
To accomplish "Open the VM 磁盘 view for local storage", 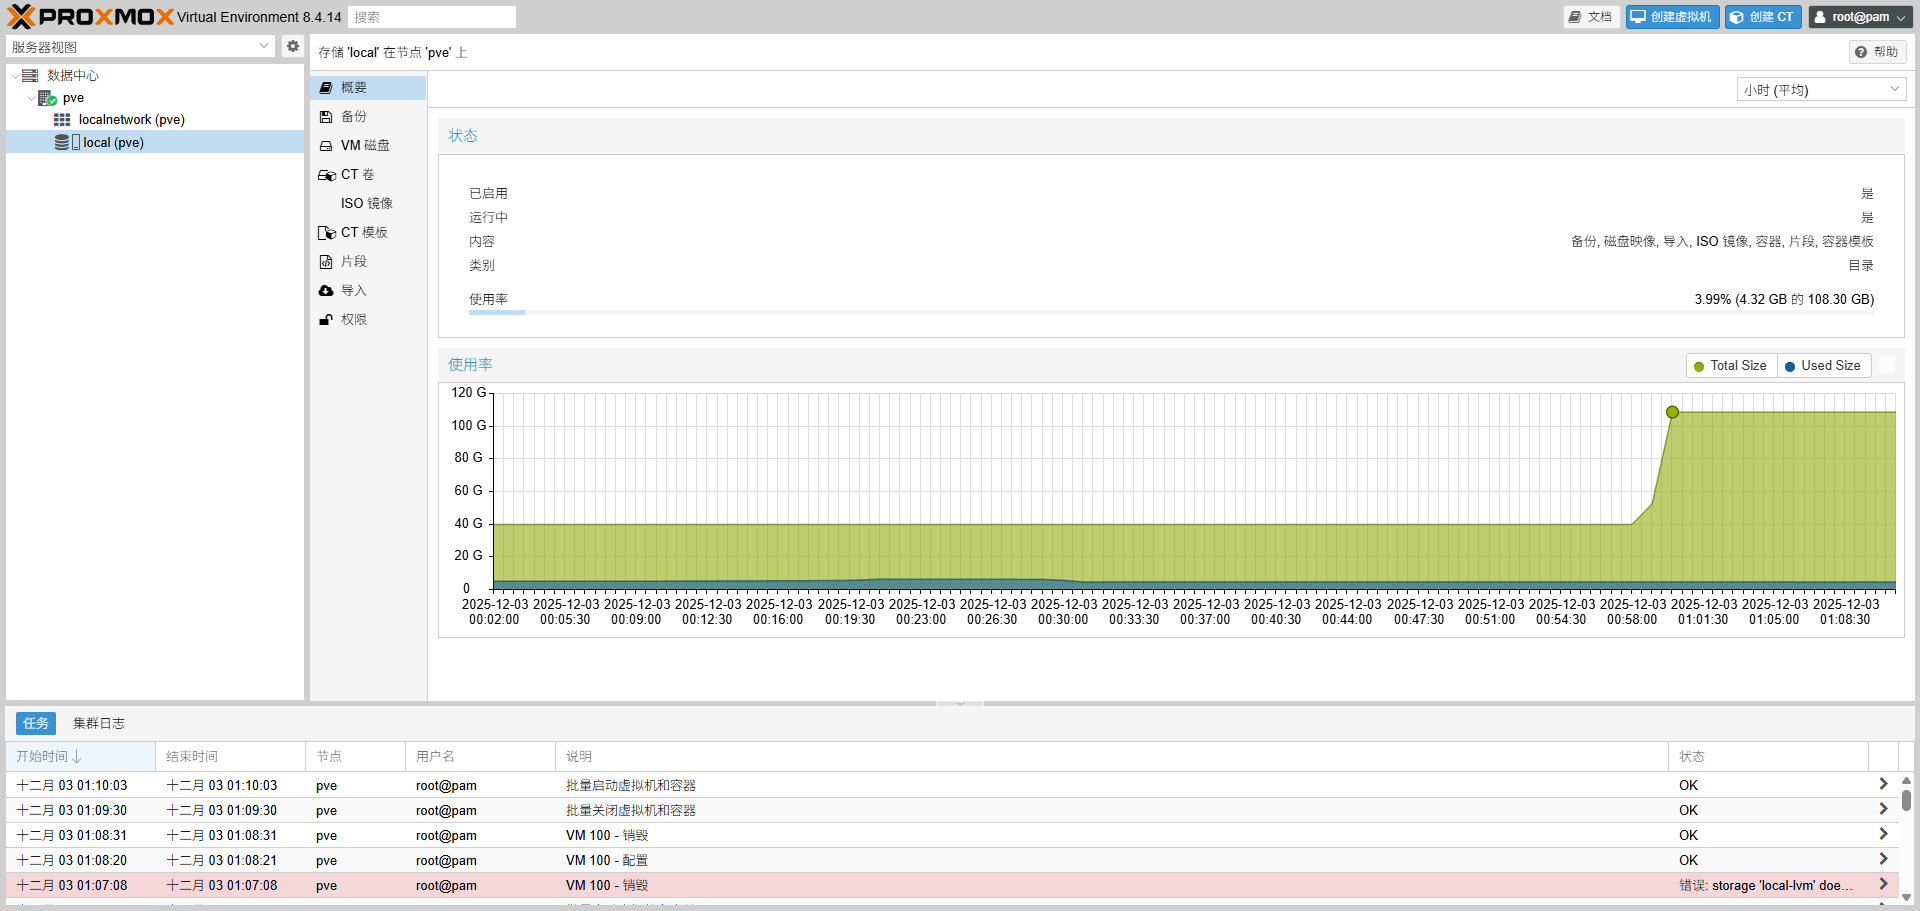I will 362,145.
